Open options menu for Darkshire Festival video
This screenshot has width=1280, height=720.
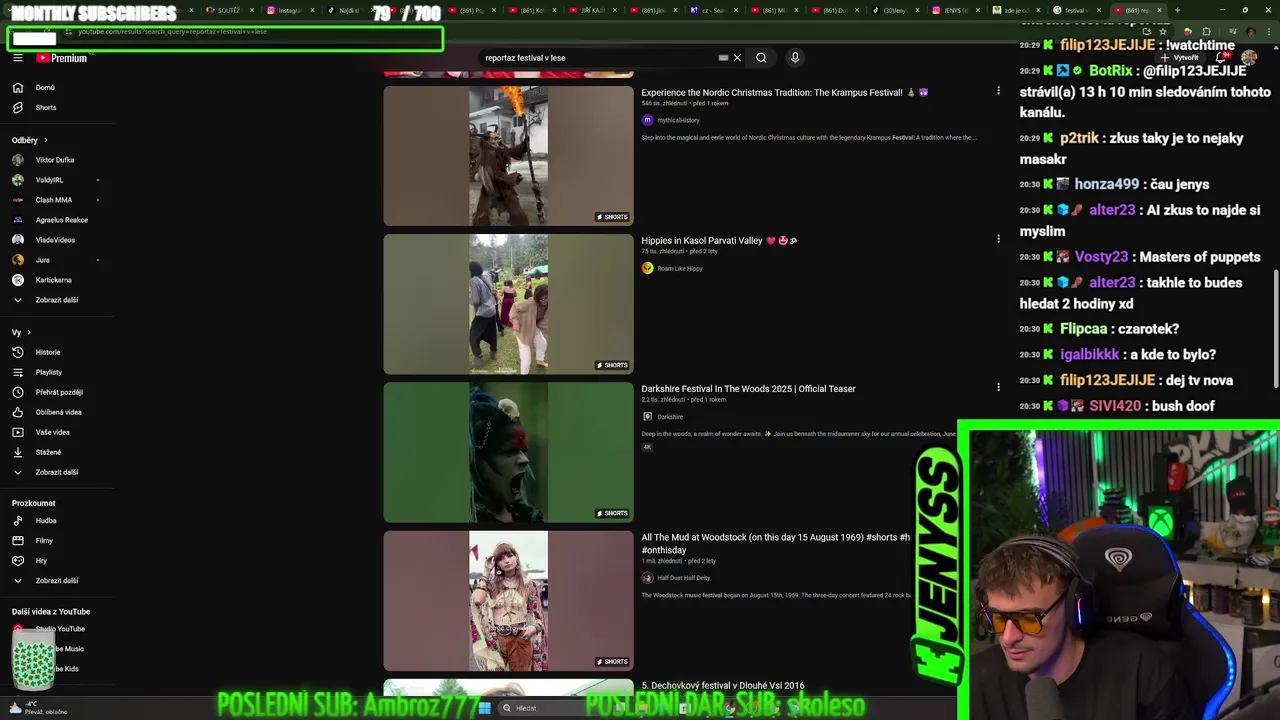(998, 387)
